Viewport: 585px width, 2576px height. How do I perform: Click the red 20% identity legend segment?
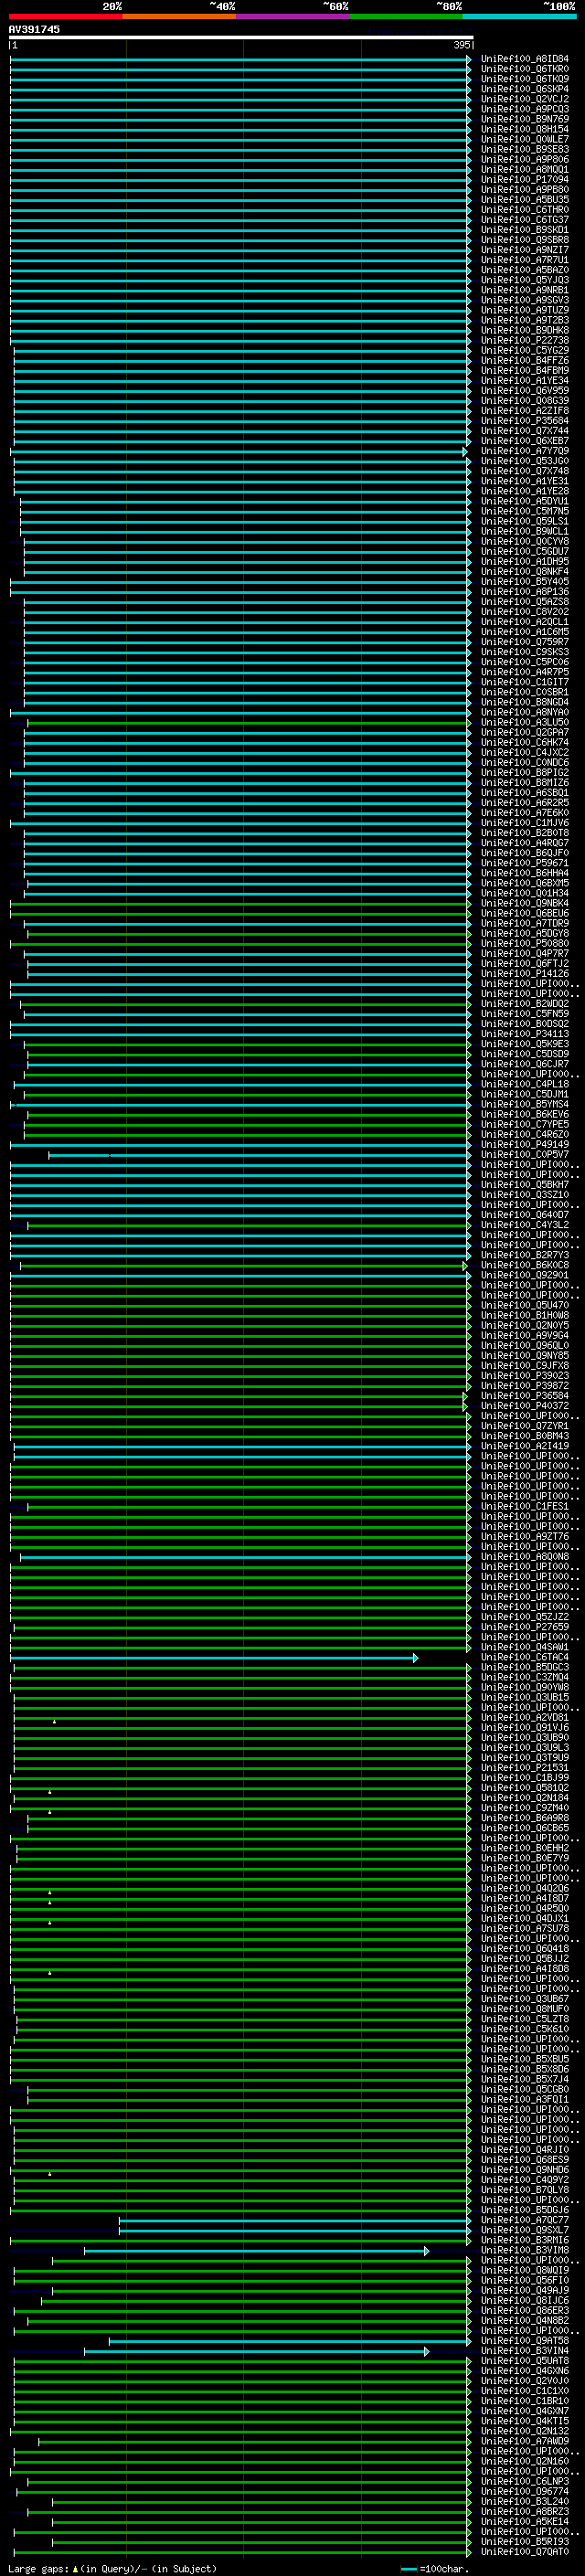pyautogui.click(x=65, y=16)
